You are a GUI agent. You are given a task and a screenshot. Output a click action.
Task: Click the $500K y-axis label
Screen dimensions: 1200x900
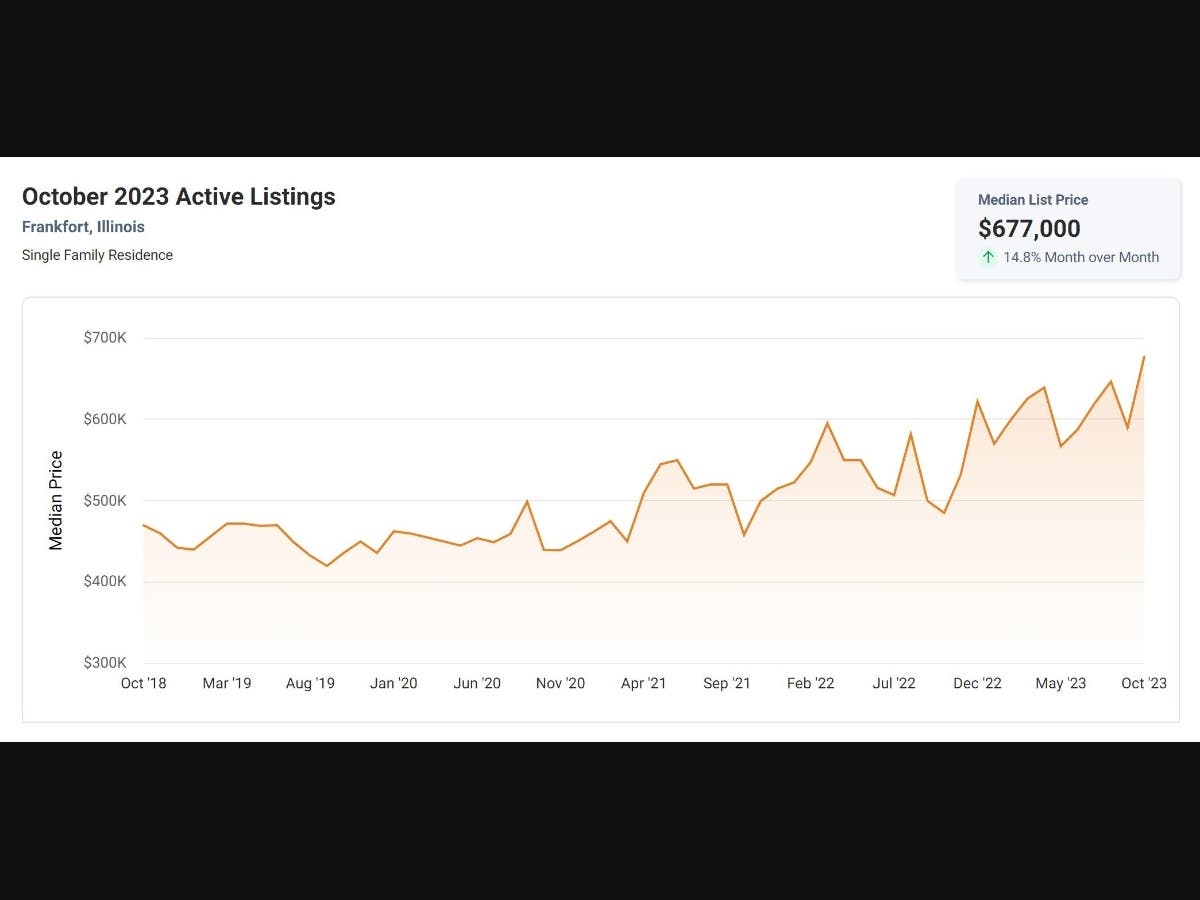click(x=105, y=500)
